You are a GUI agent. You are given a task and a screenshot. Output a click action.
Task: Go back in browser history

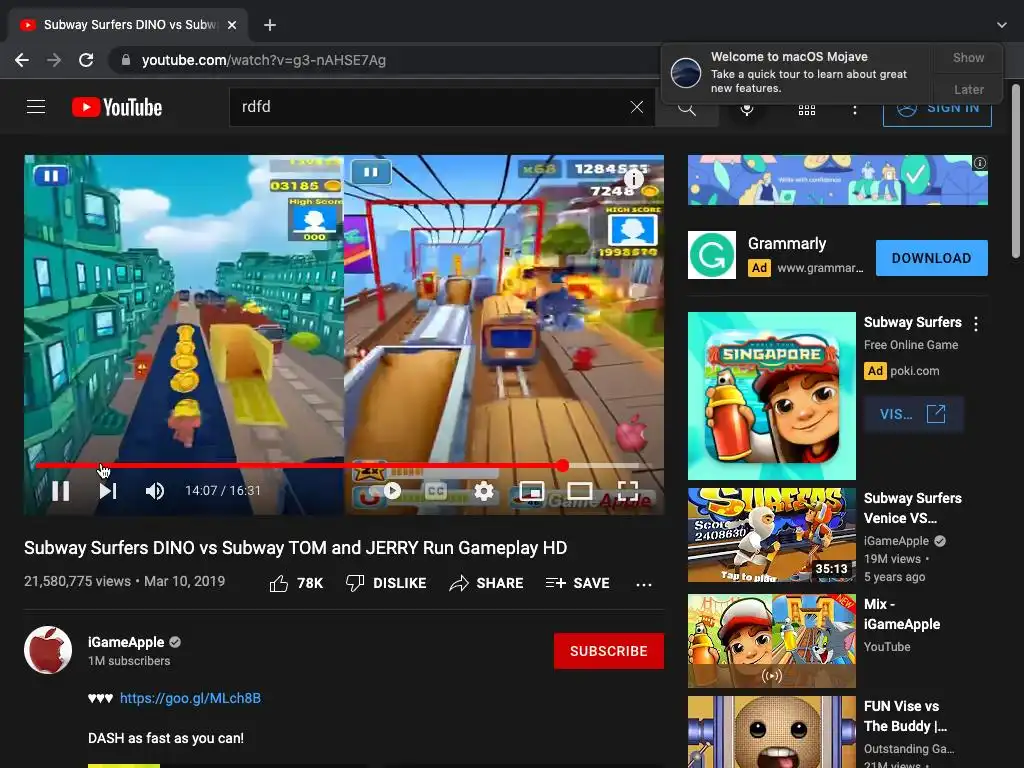click(x=22, y=60)
